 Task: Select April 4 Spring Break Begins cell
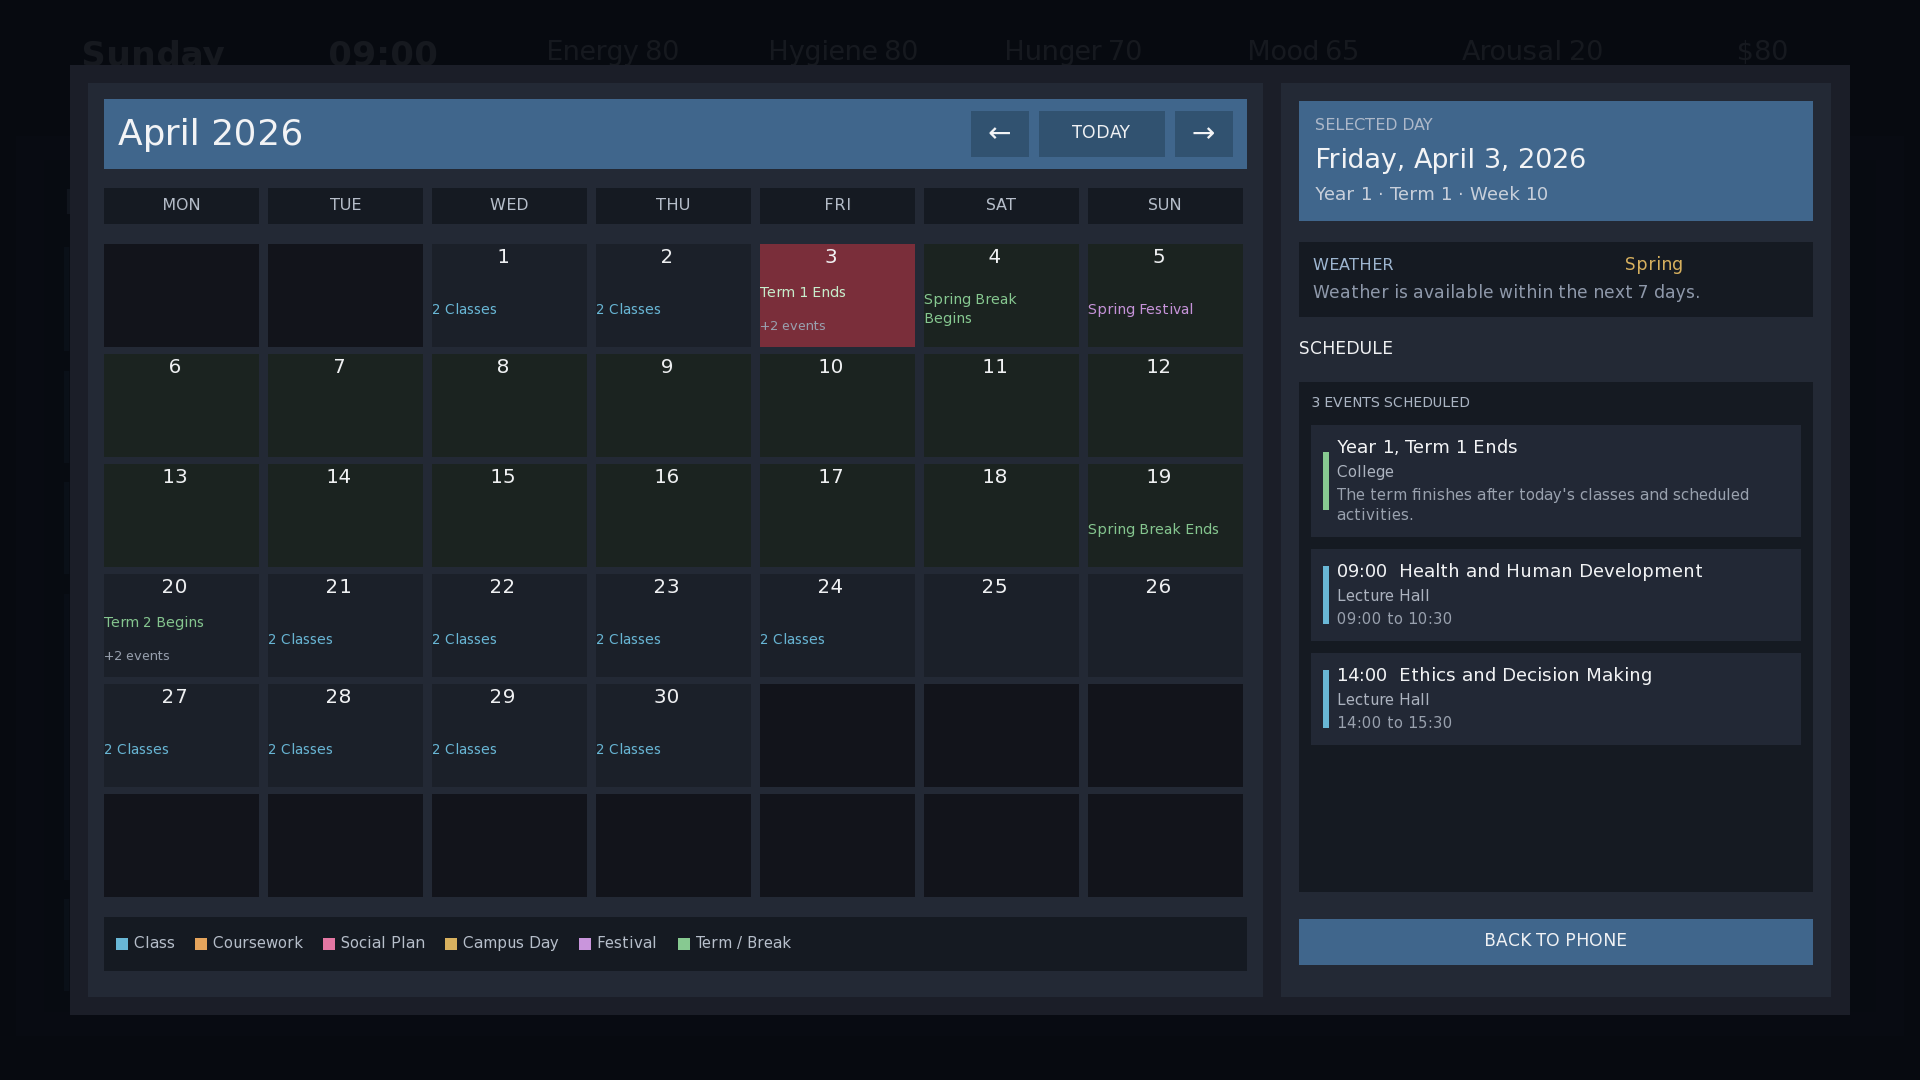1001,295
